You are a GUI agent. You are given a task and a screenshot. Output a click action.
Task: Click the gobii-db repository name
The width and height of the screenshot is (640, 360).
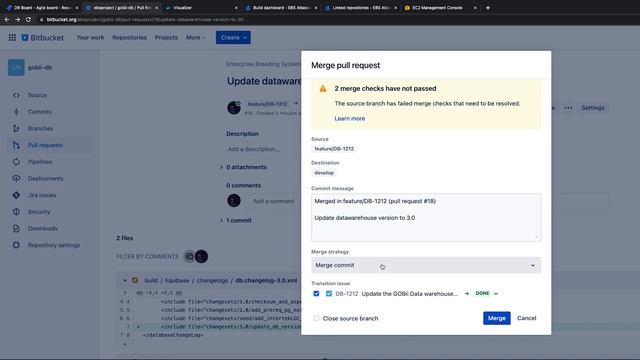click(40, 68)
